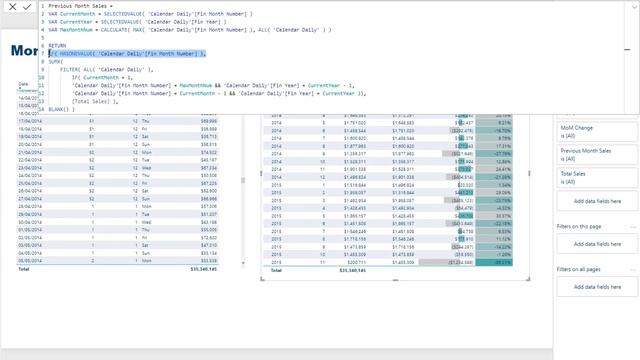Click the 2015 month 11 MoM percentage cell
The image size is (640, 360).
[494, 262]
